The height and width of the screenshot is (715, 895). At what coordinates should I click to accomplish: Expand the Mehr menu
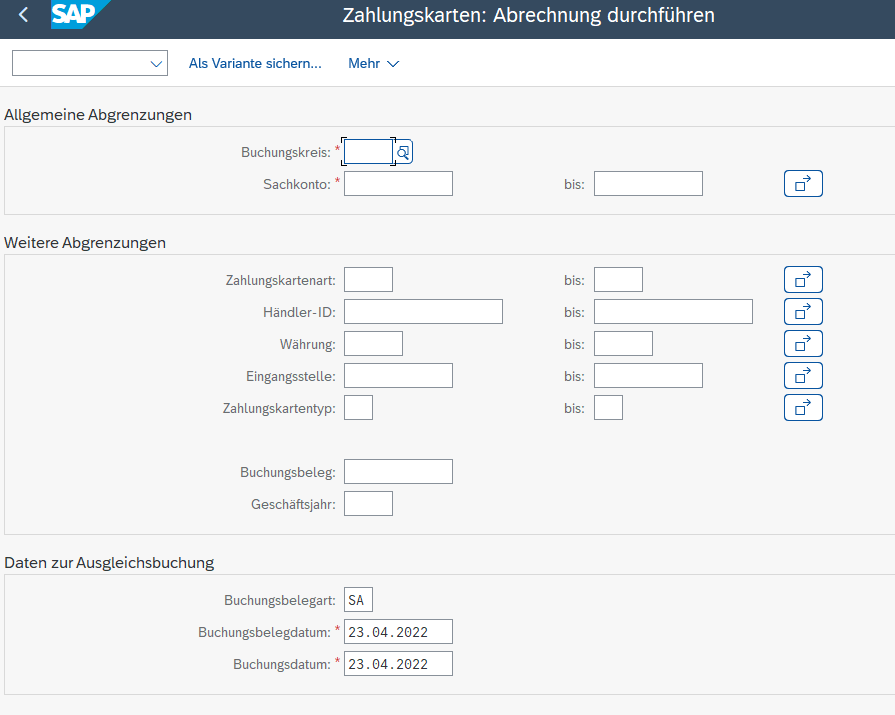pos(373,64)
